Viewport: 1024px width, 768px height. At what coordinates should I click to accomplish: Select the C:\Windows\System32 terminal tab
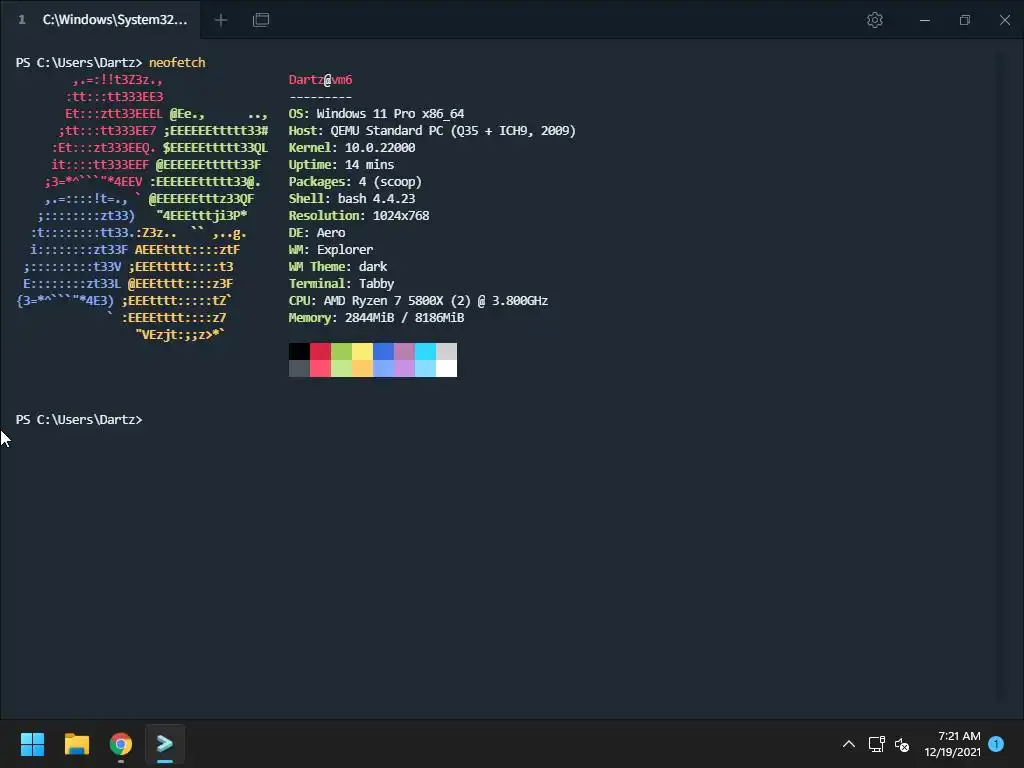[101, 20]
